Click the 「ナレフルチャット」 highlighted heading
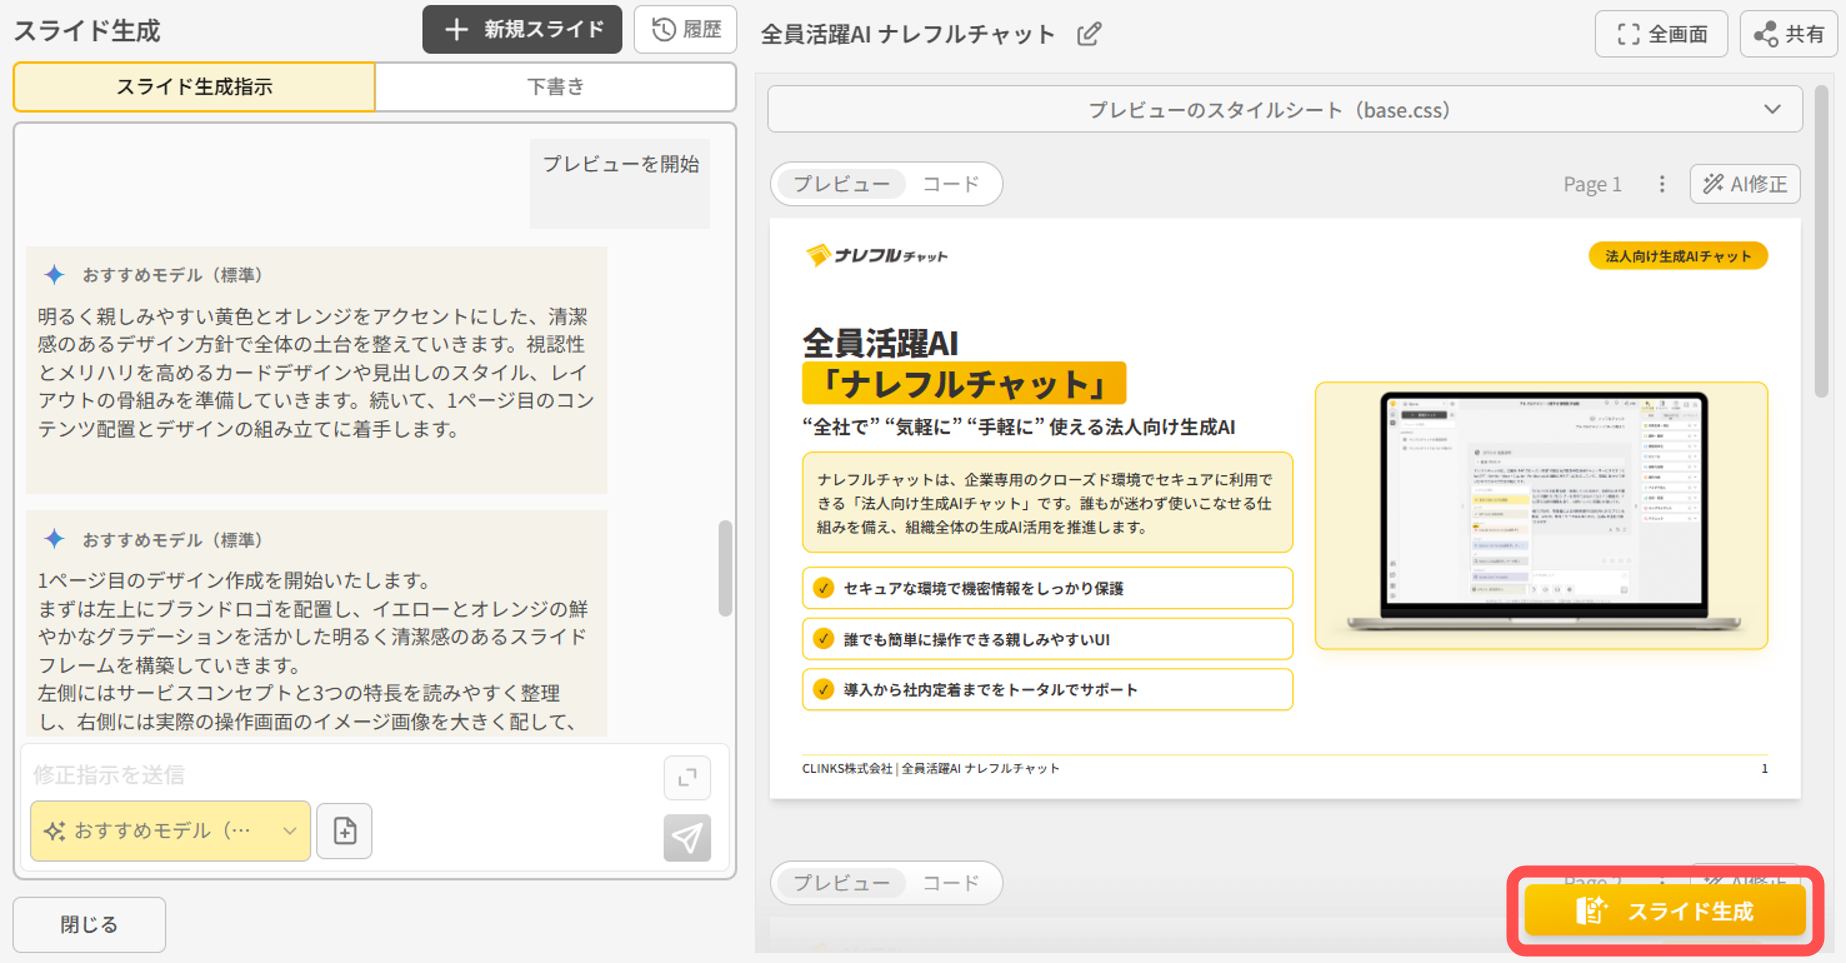 (x=964, y=384)
